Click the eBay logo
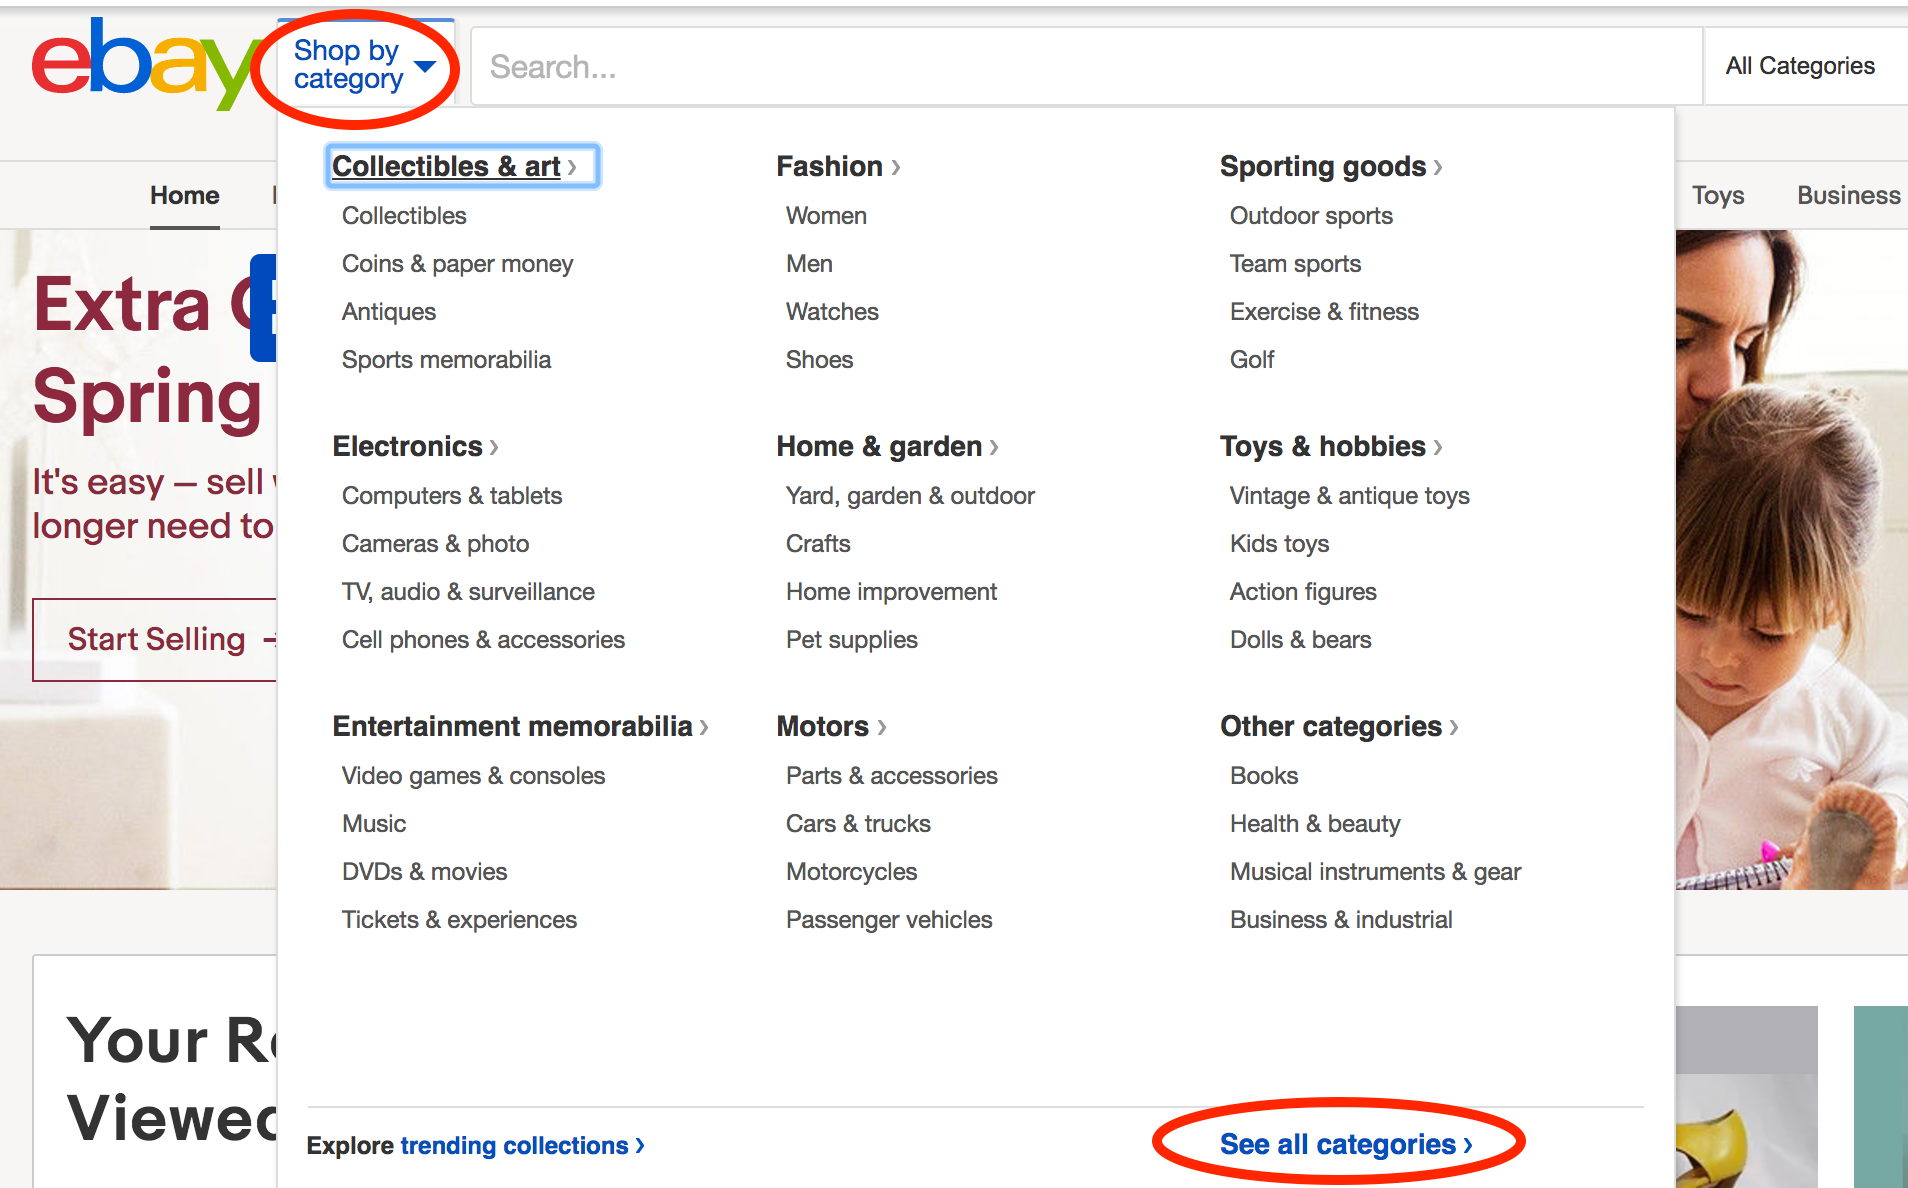1908x1188 pixels. [140, 64]
